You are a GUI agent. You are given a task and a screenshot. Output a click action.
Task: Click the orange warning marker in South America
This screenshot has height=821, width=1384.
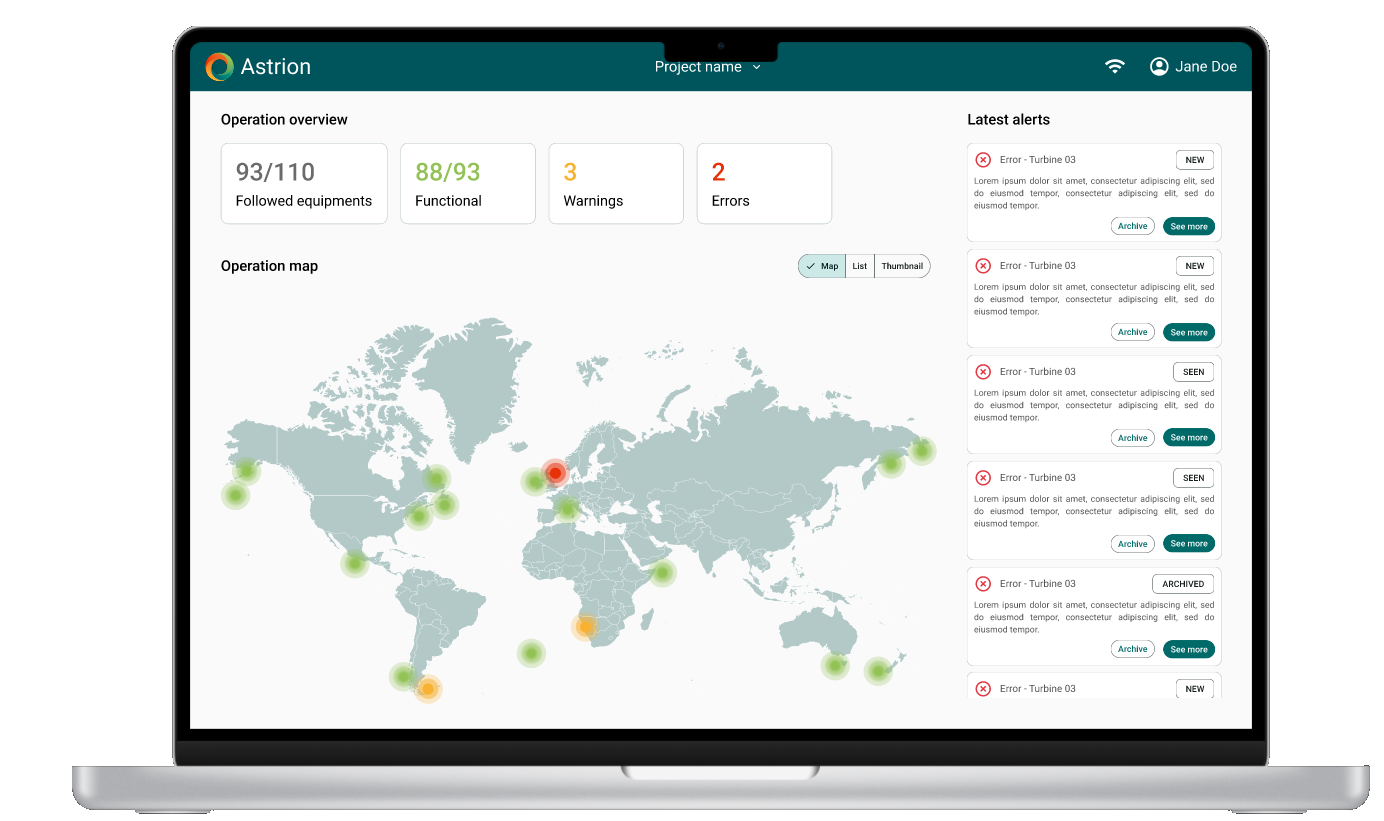pos(428,689)
